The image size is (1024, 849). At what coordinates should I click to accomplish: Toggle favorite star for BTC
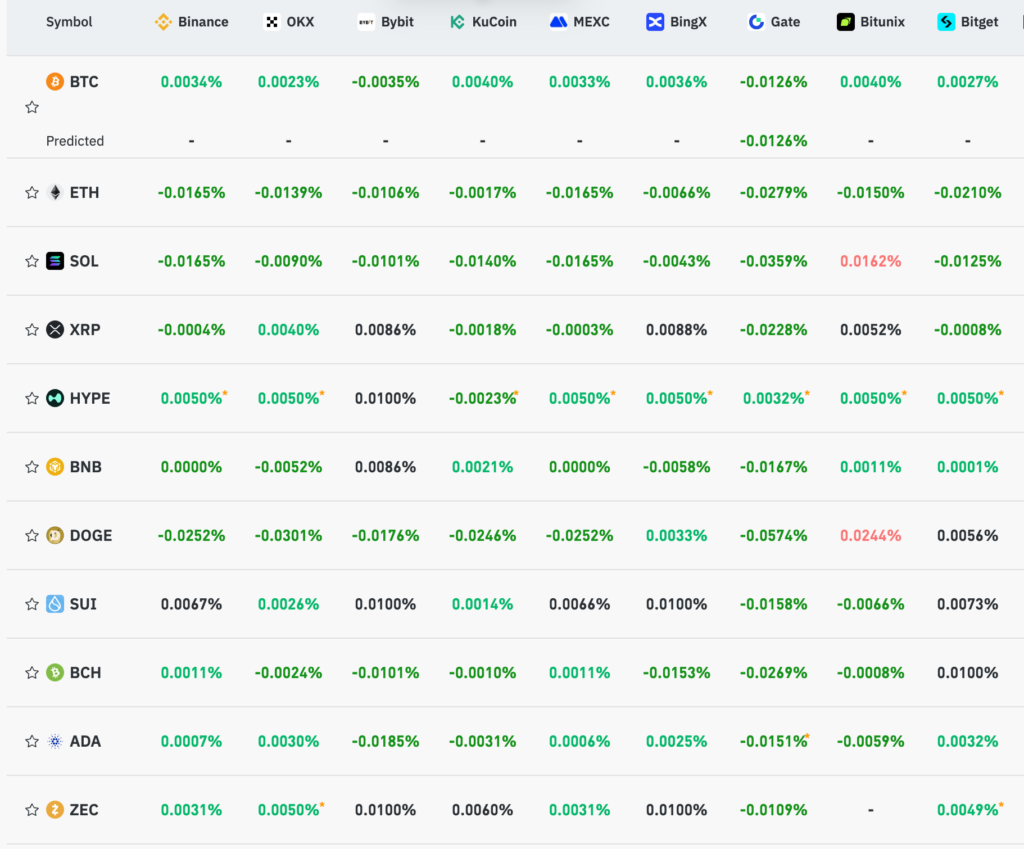point(32,107)
